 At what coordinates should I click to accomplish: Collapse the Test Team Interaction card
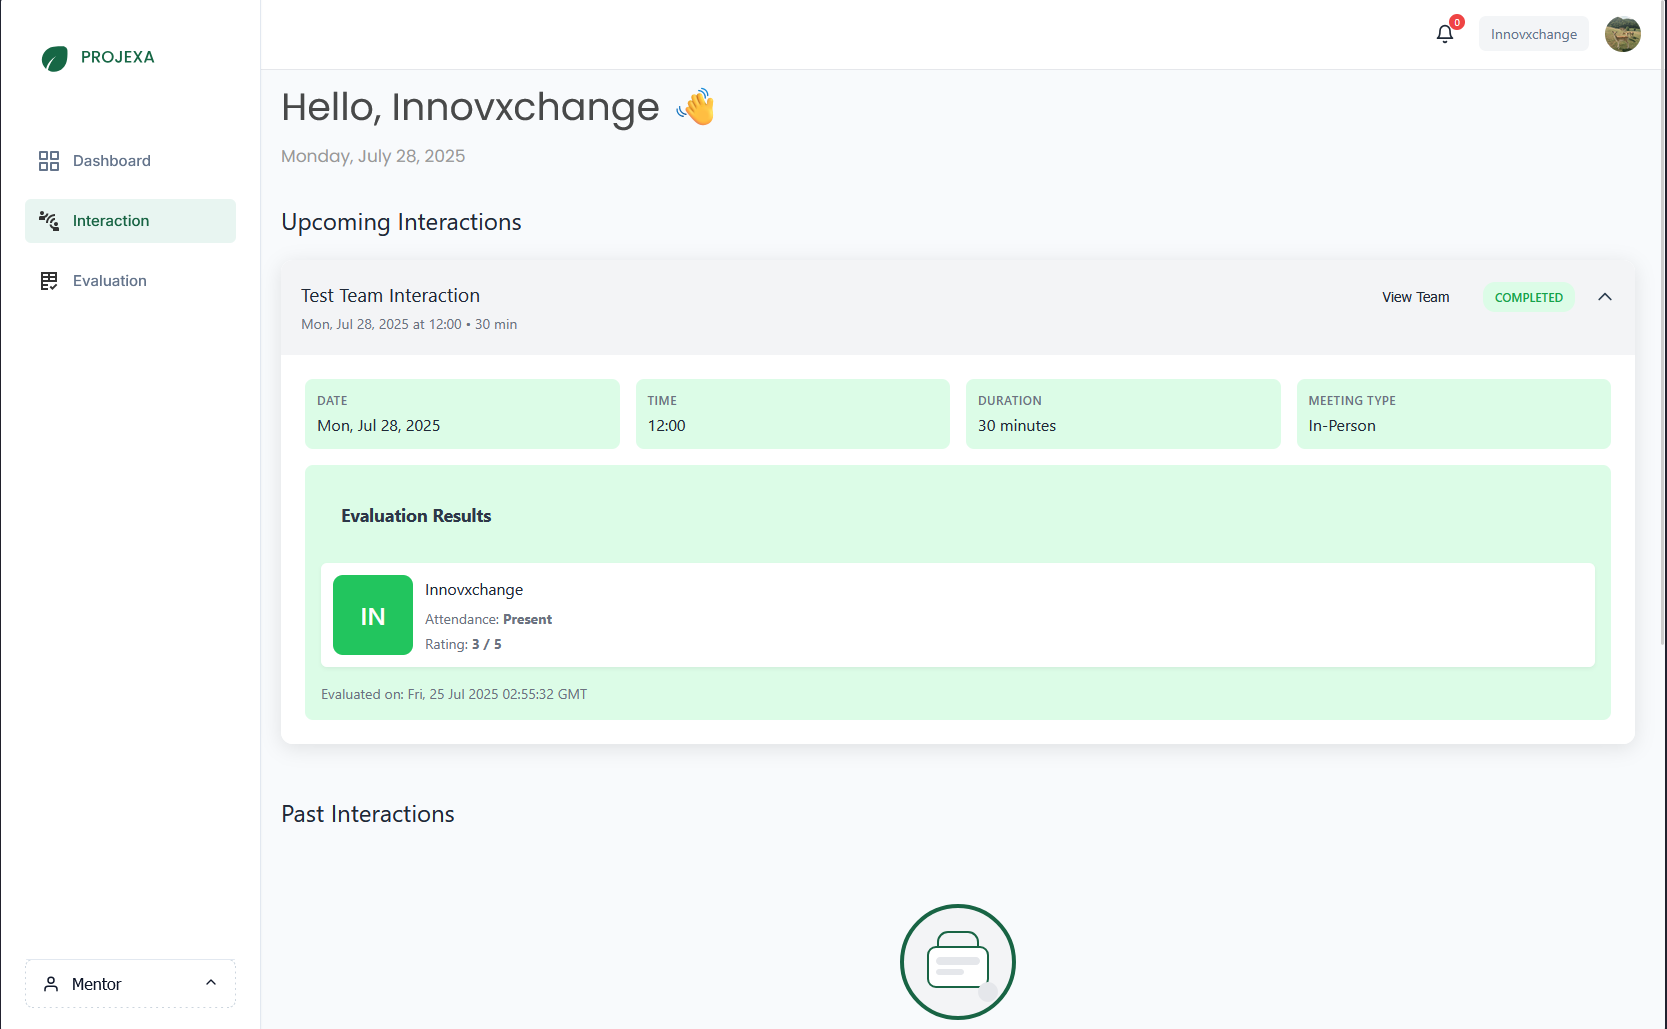1605,297
